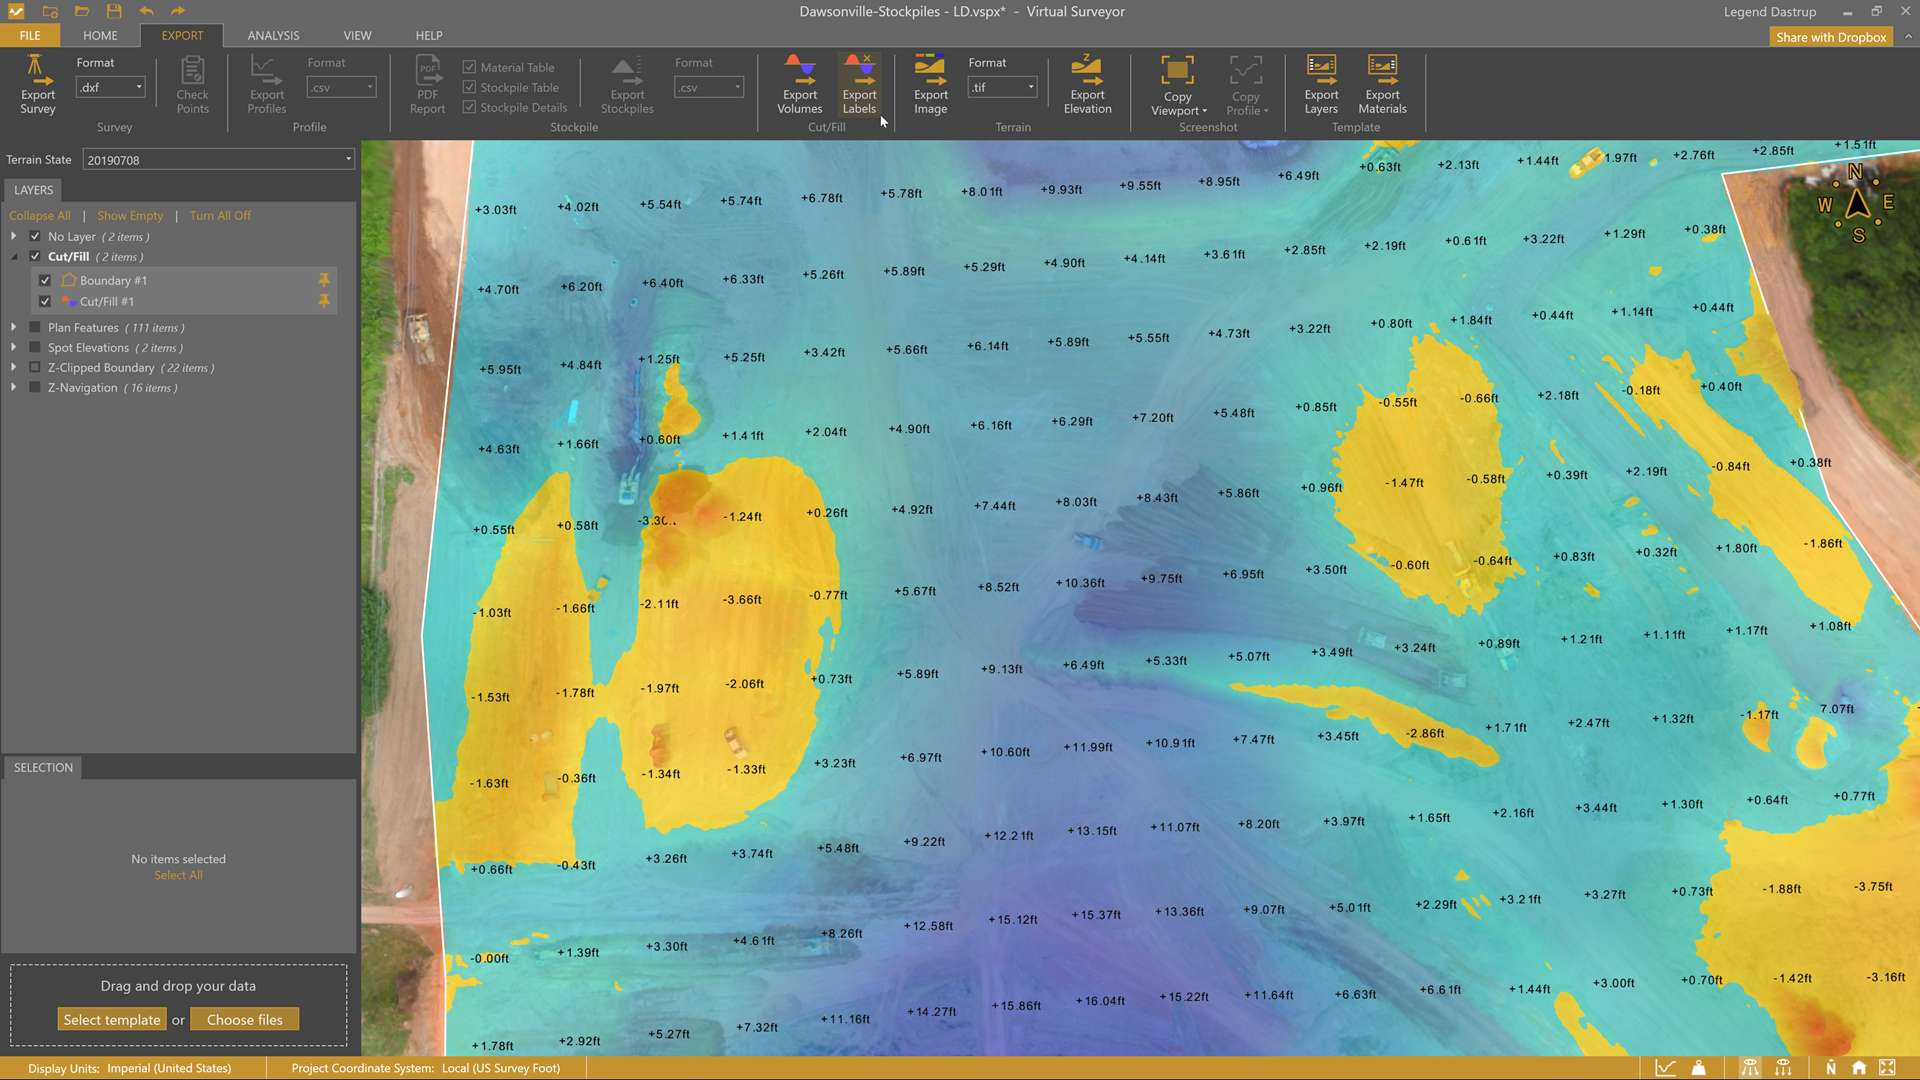Switch to the ANALYSIS ribbon tab
Screen dimensions: 1920x1080
(x=273, y=35)
